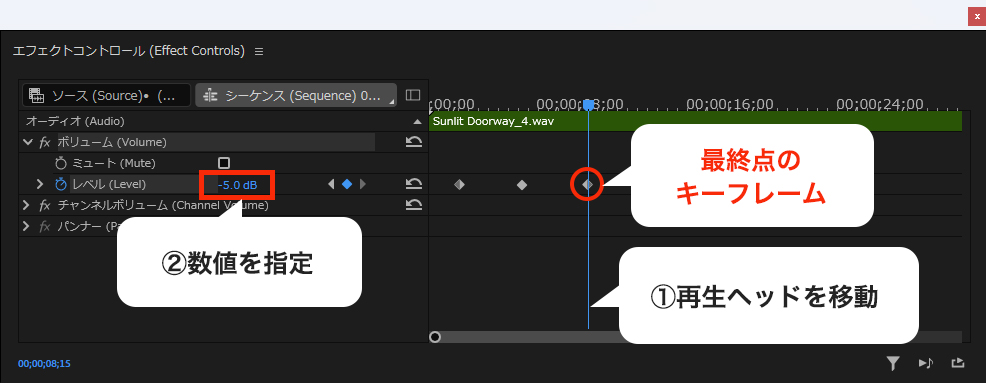This screenshot has width=986, height=383.
Task: Enable the Mute checkbox
Action: coord(224,163)
